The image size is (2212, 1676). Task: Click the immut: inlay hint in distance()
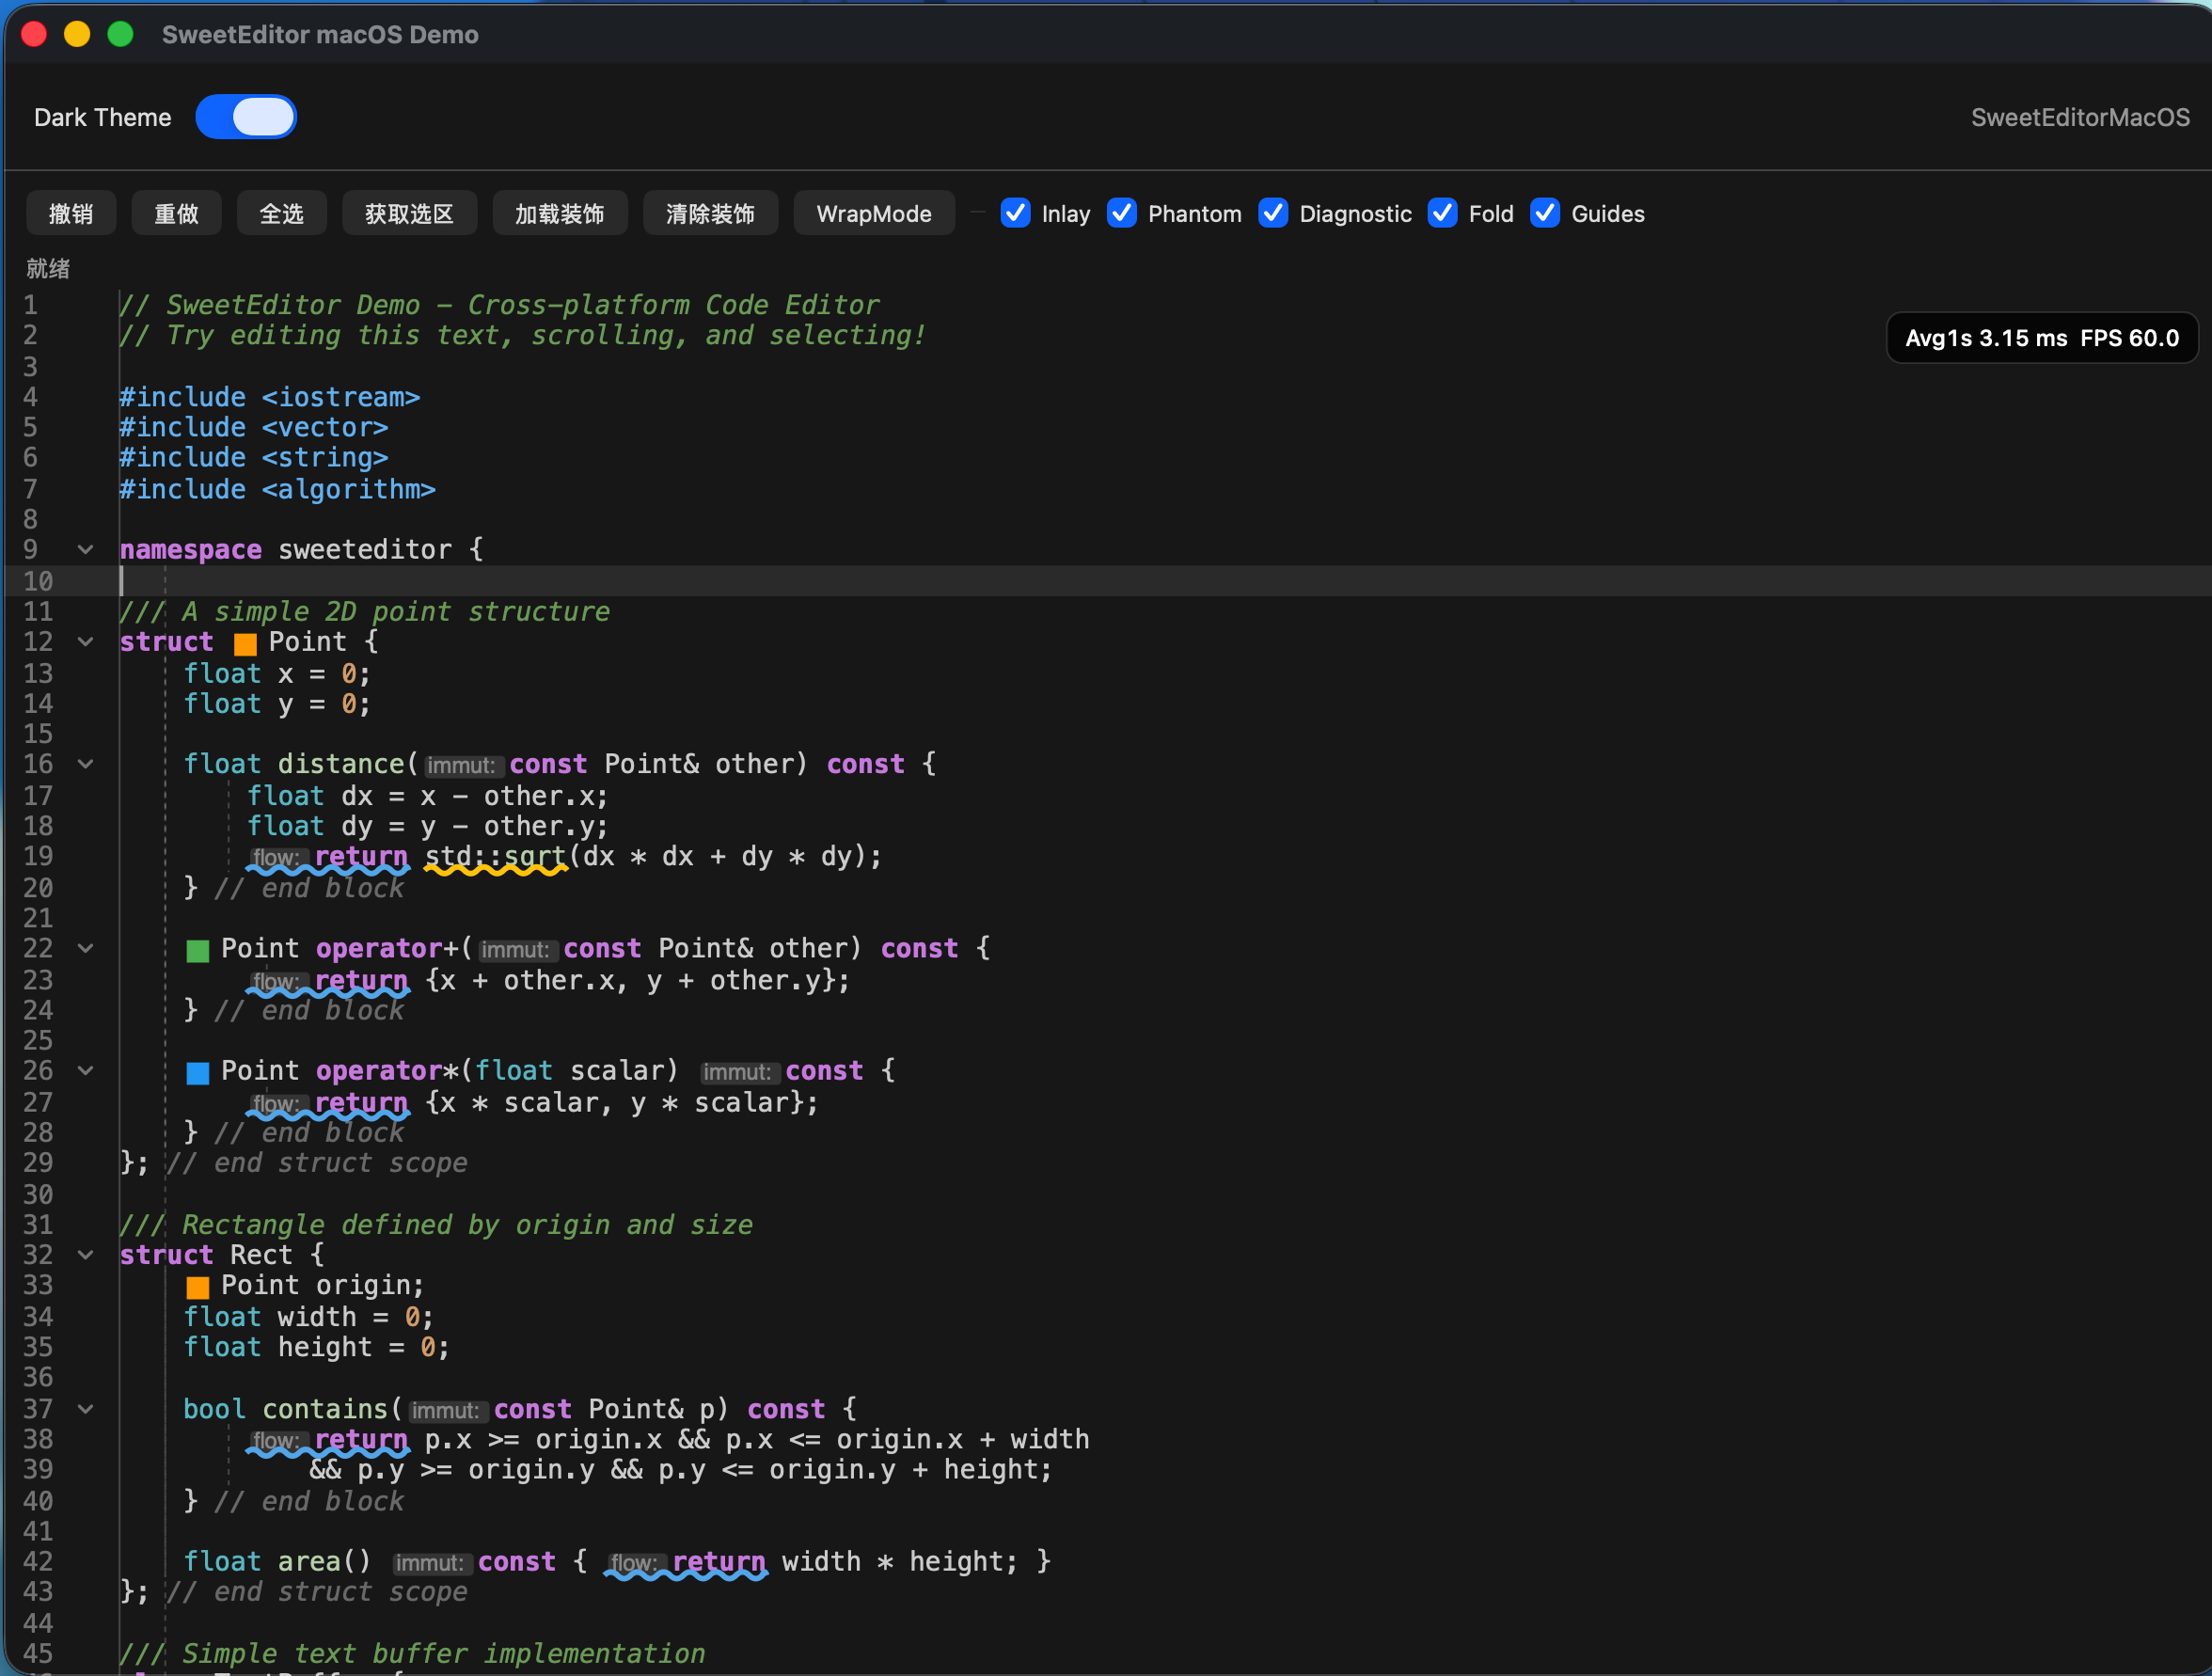click(x=462, y=765)
